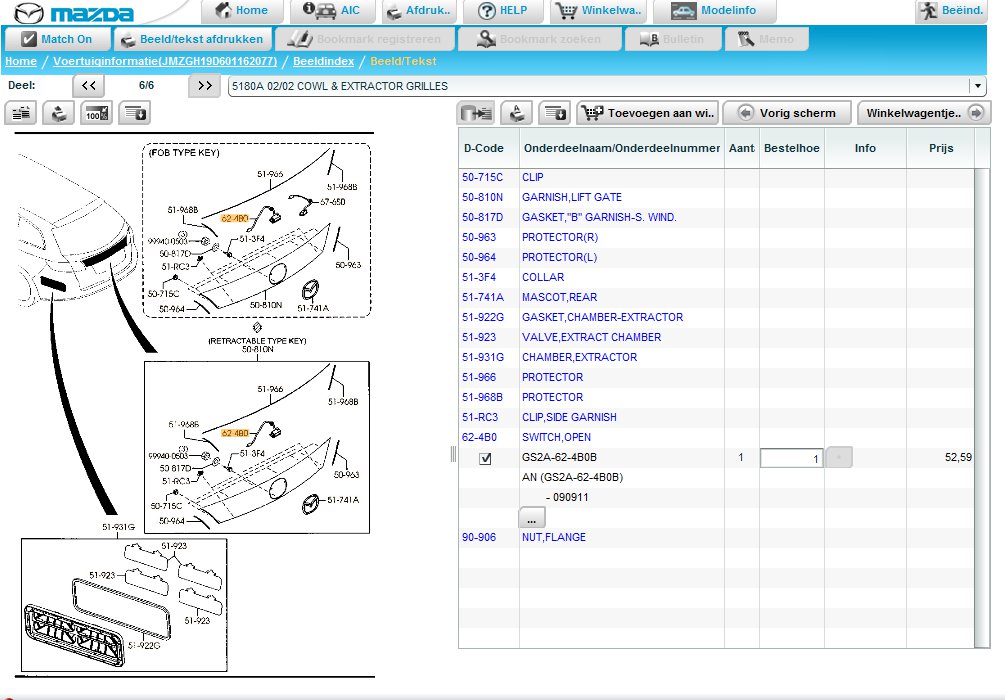
Task: Toggle the Match On button
Action: click(56, 40)
